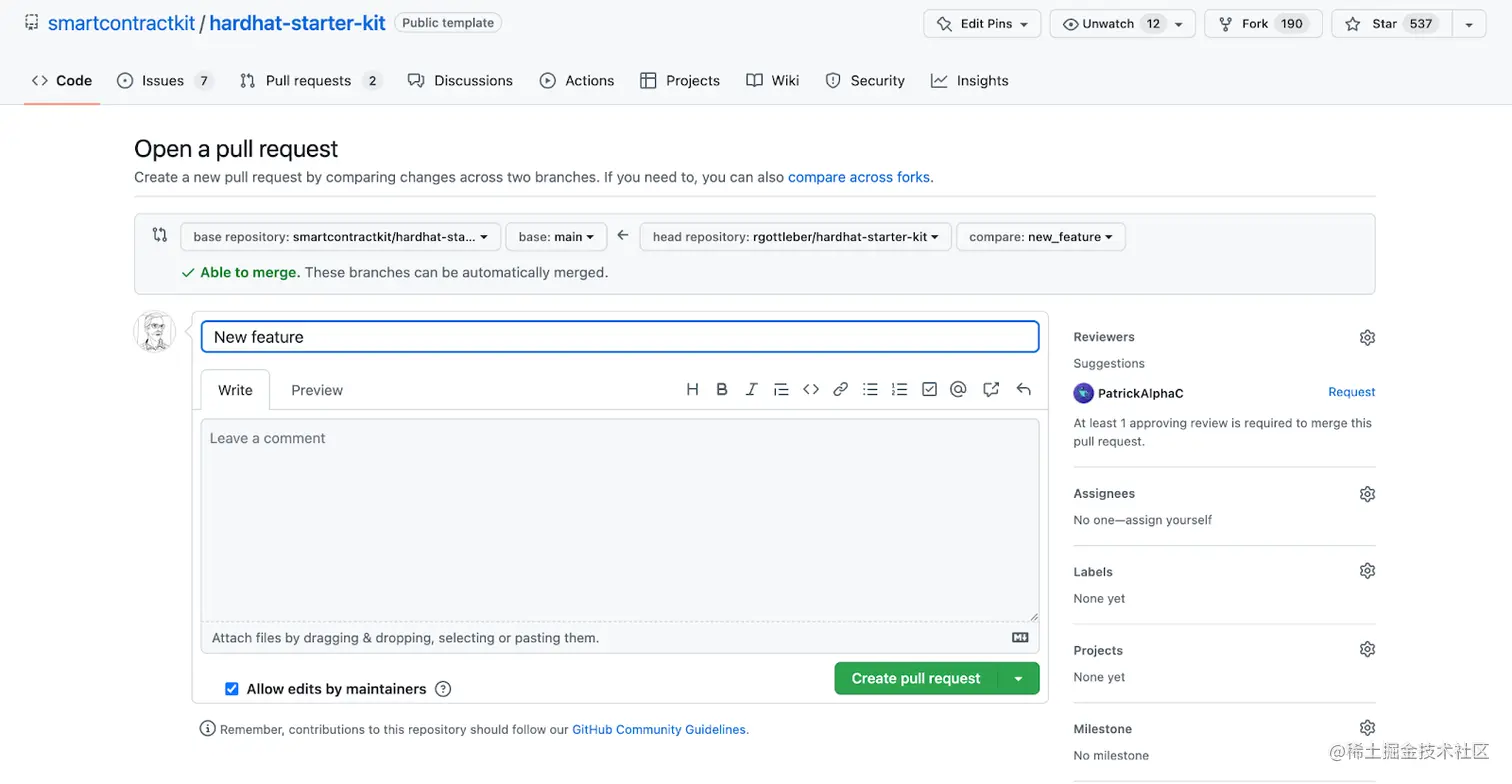The image size is (1512, 784).
Task: Open Milestone gear settings
Action: (x=1367, y=728)
